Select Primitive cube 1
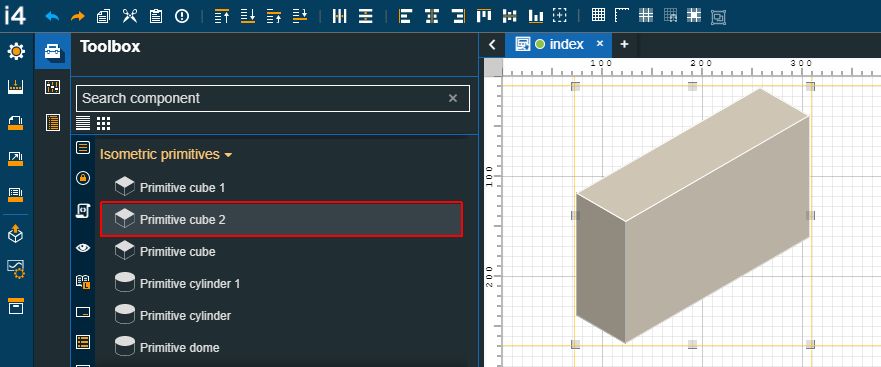Screen dimensions: 881x367 pyautogui.click(x=281, y=188)
